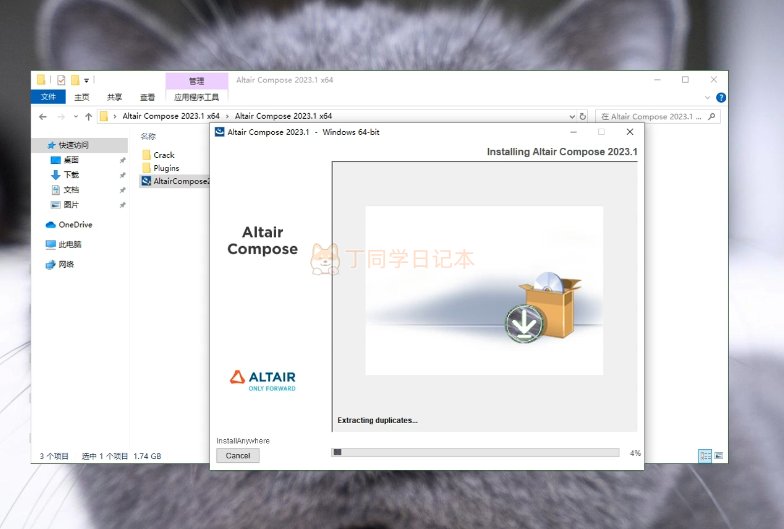Viewport: 784px width, 529px height.
Task: Click the pin icon beside 文档
Action: (122, 190)
